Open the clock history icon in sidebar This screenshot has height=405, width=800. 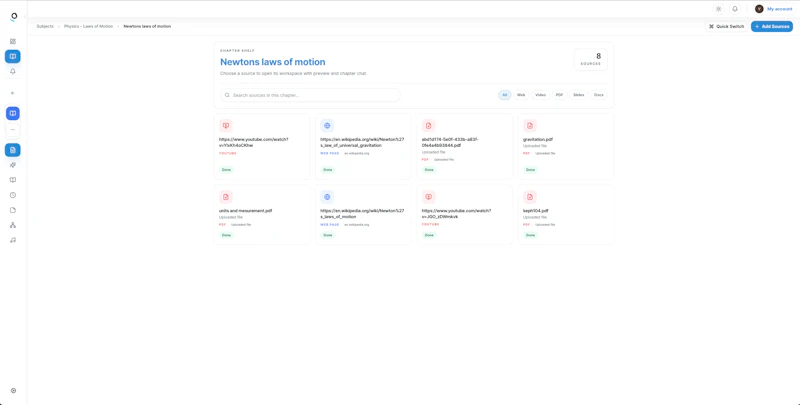click(x=13, y=195)
